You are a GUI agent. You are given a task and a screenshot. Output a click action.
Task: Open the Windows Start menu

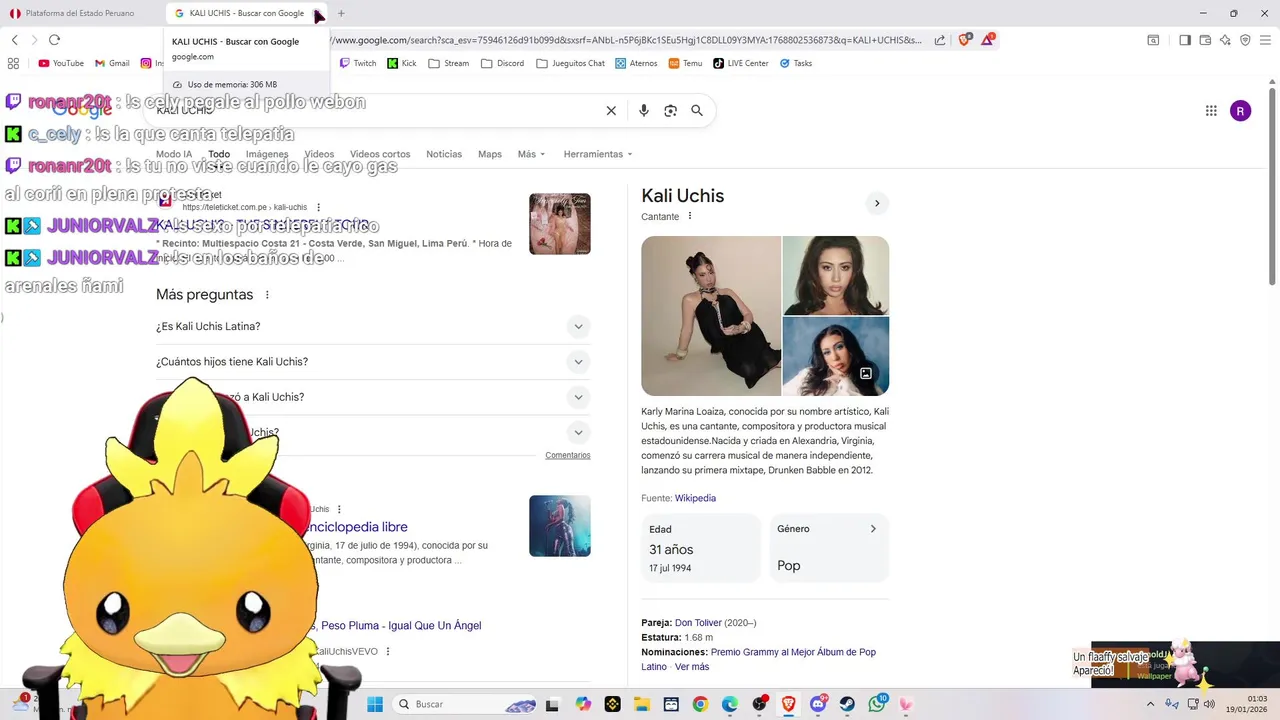[x=375, y=704]
